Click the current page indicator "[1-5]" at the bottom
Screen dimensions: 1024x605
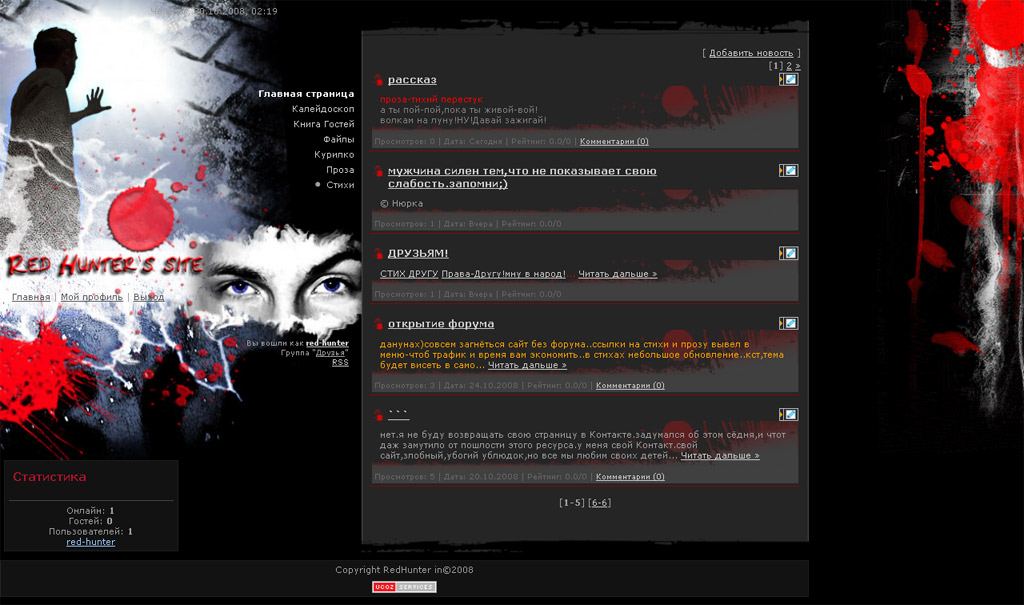point(571,502)
